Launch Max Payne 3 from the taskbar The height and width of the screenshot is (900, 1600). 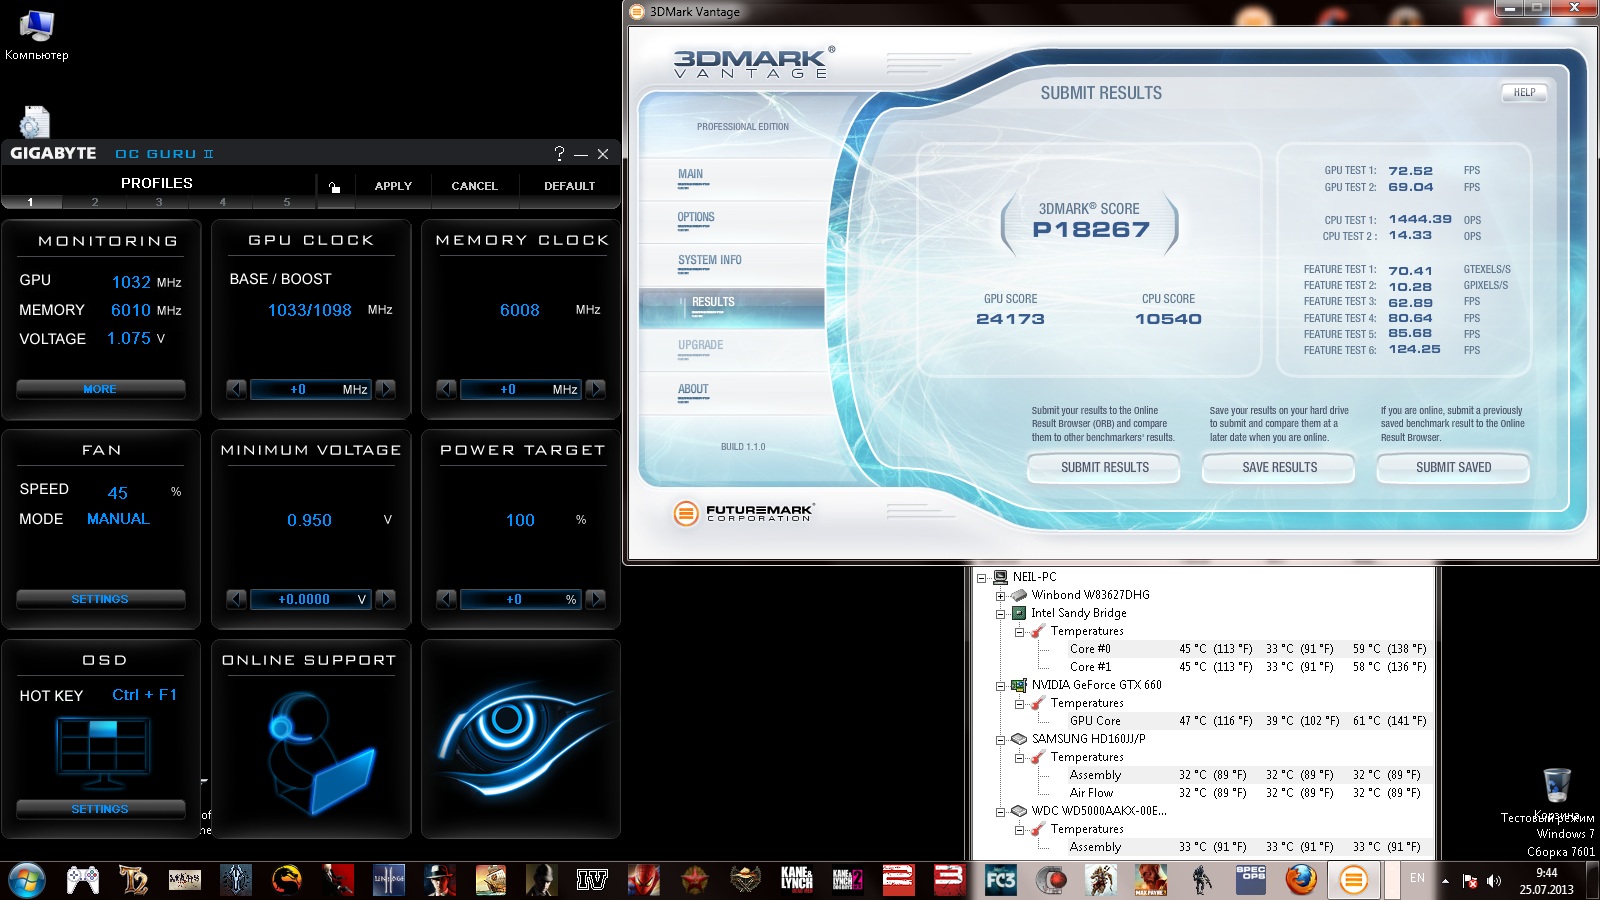(x=1151, y=880)
